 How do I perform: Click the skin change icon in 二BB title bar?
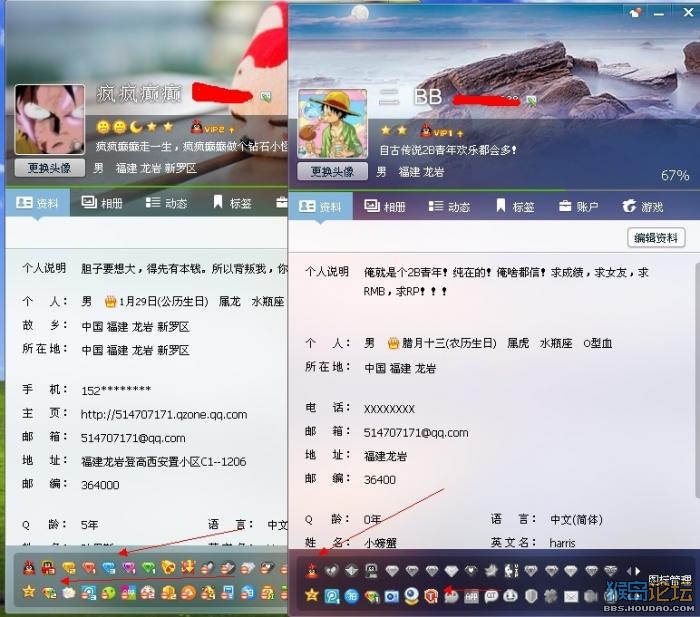635,13
